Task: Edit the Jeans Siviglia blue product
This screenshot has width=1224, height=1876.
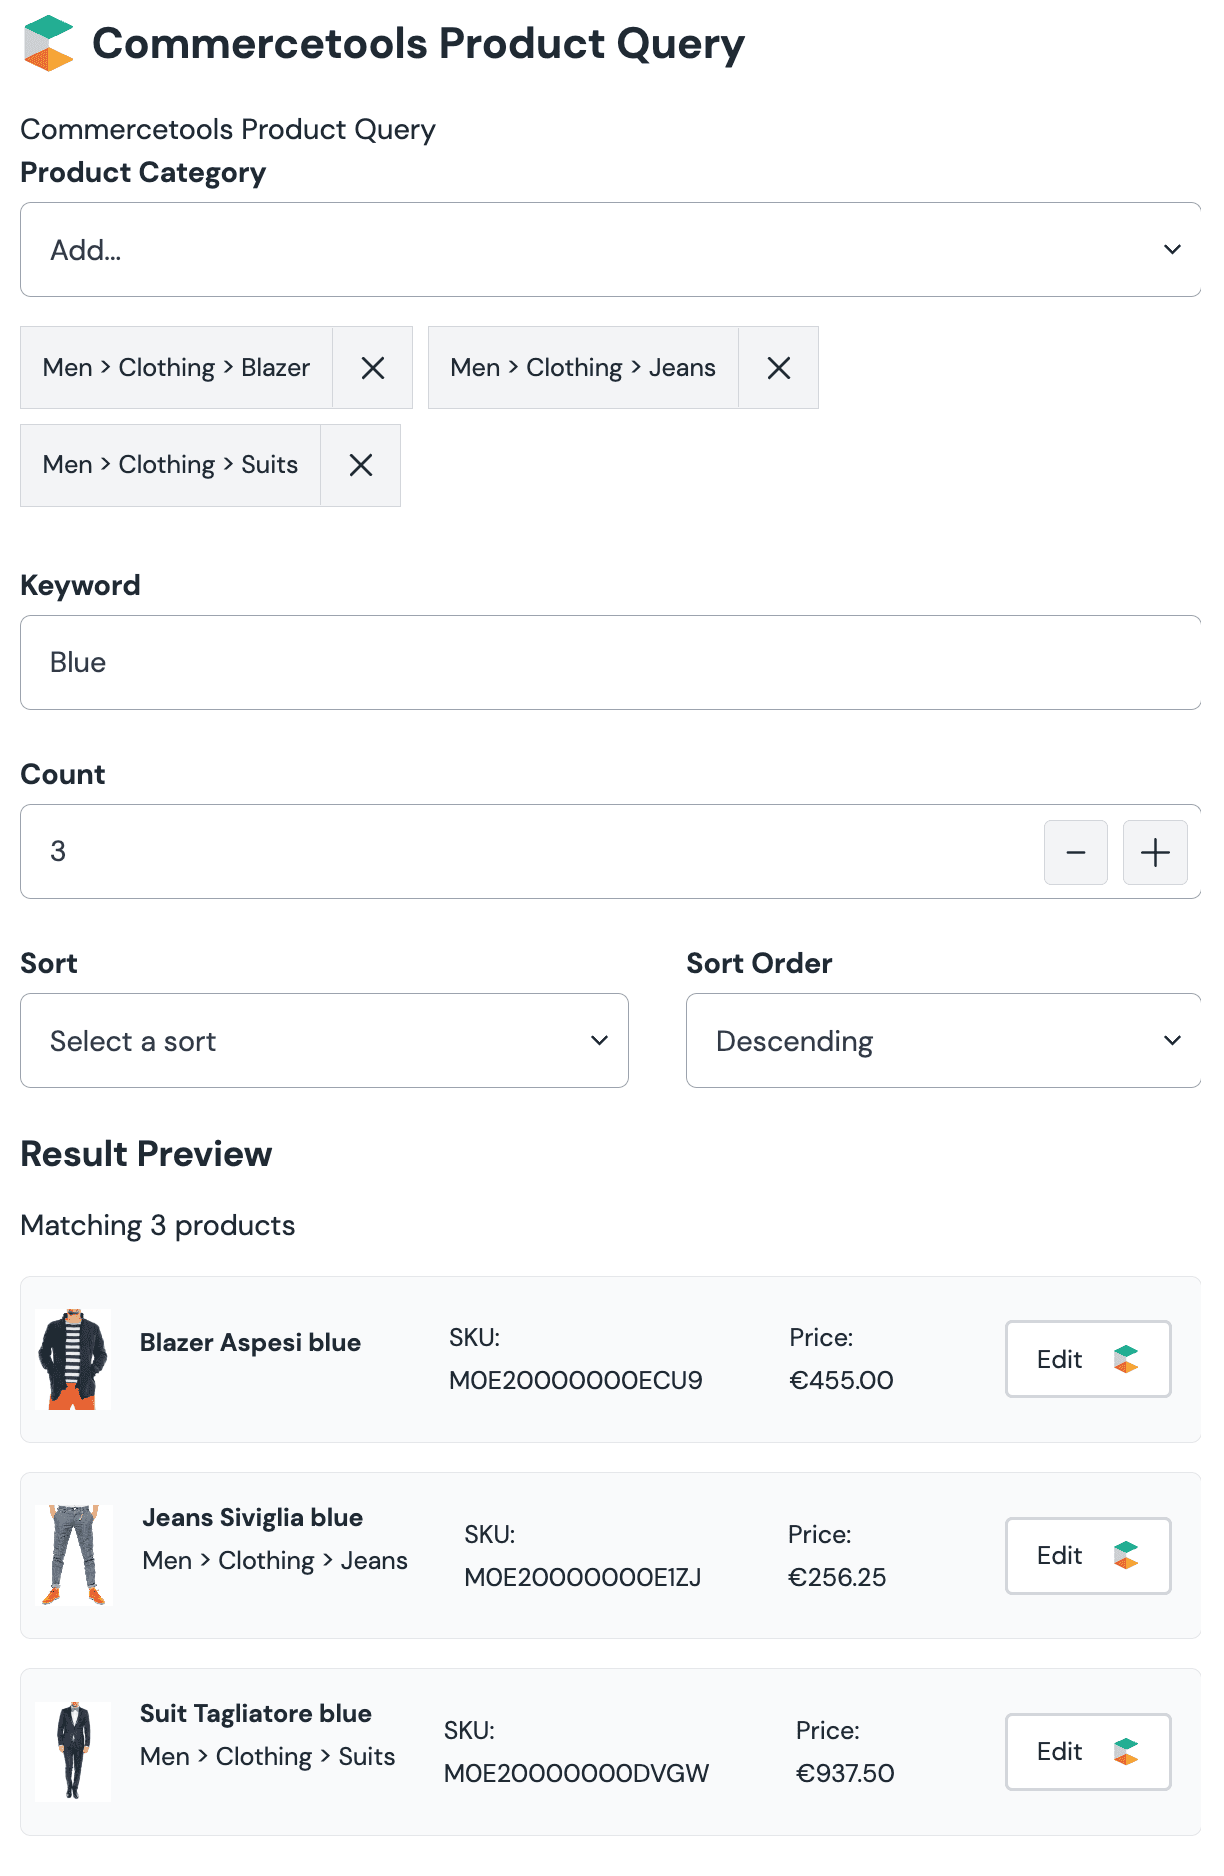Action: pyautogui.click(x=1087, y=1555)
